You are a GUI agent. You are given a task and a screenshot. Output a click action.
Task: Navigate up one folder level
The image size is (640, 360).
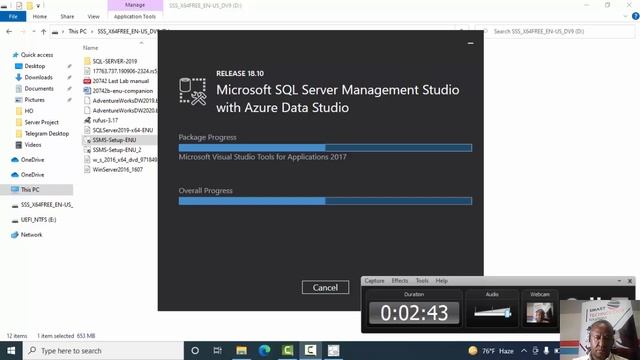pyautogui.click(x=43, y=31)
